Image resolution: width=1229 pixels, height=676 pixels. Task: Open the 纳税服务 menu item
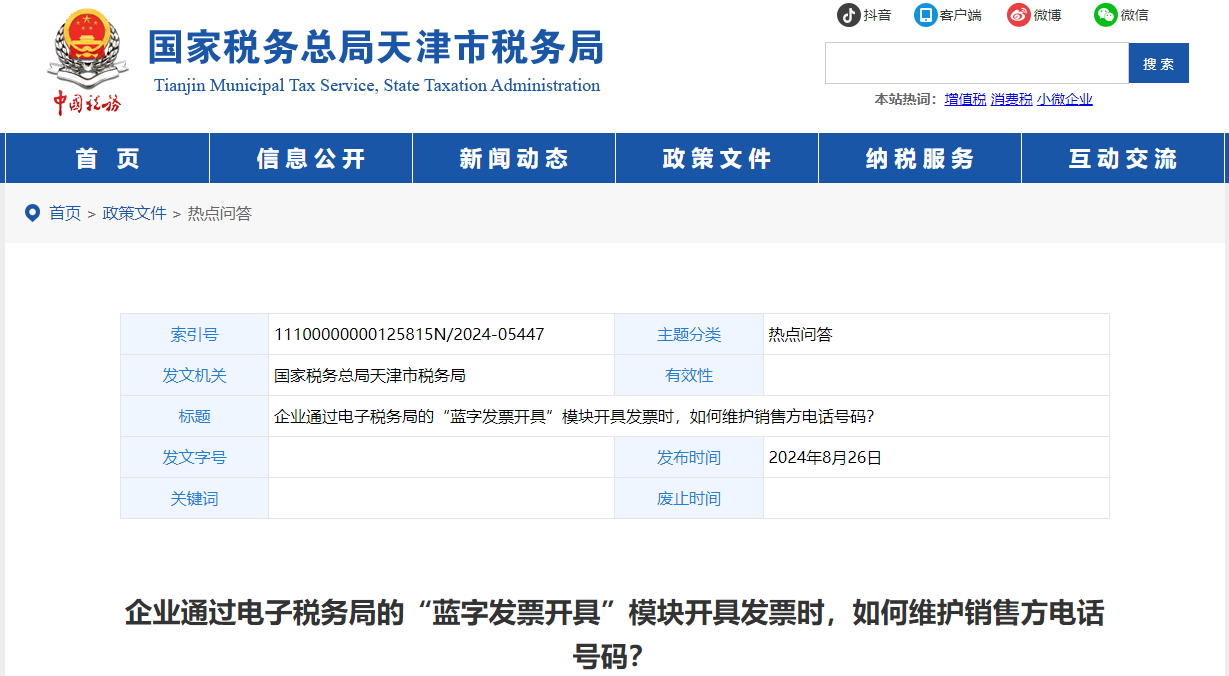click(919, 157)
